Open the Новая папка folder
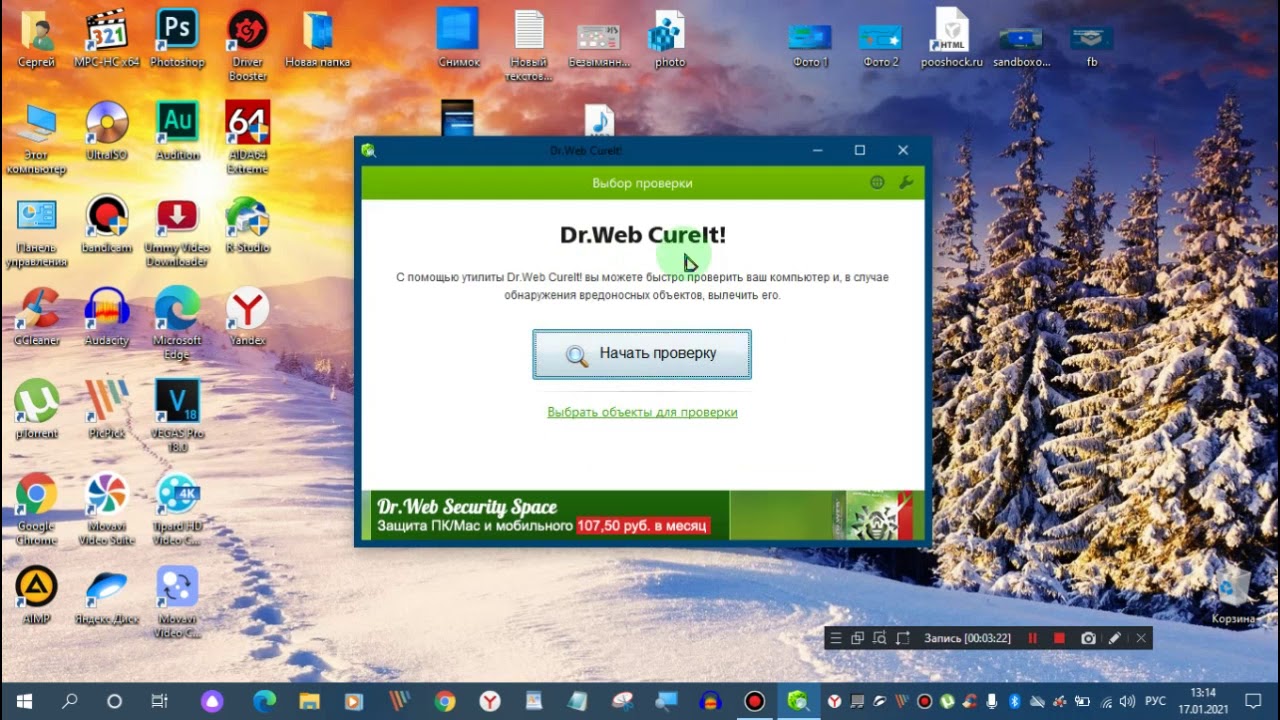Screen dimensions: 1280x720 click(318, 38)
